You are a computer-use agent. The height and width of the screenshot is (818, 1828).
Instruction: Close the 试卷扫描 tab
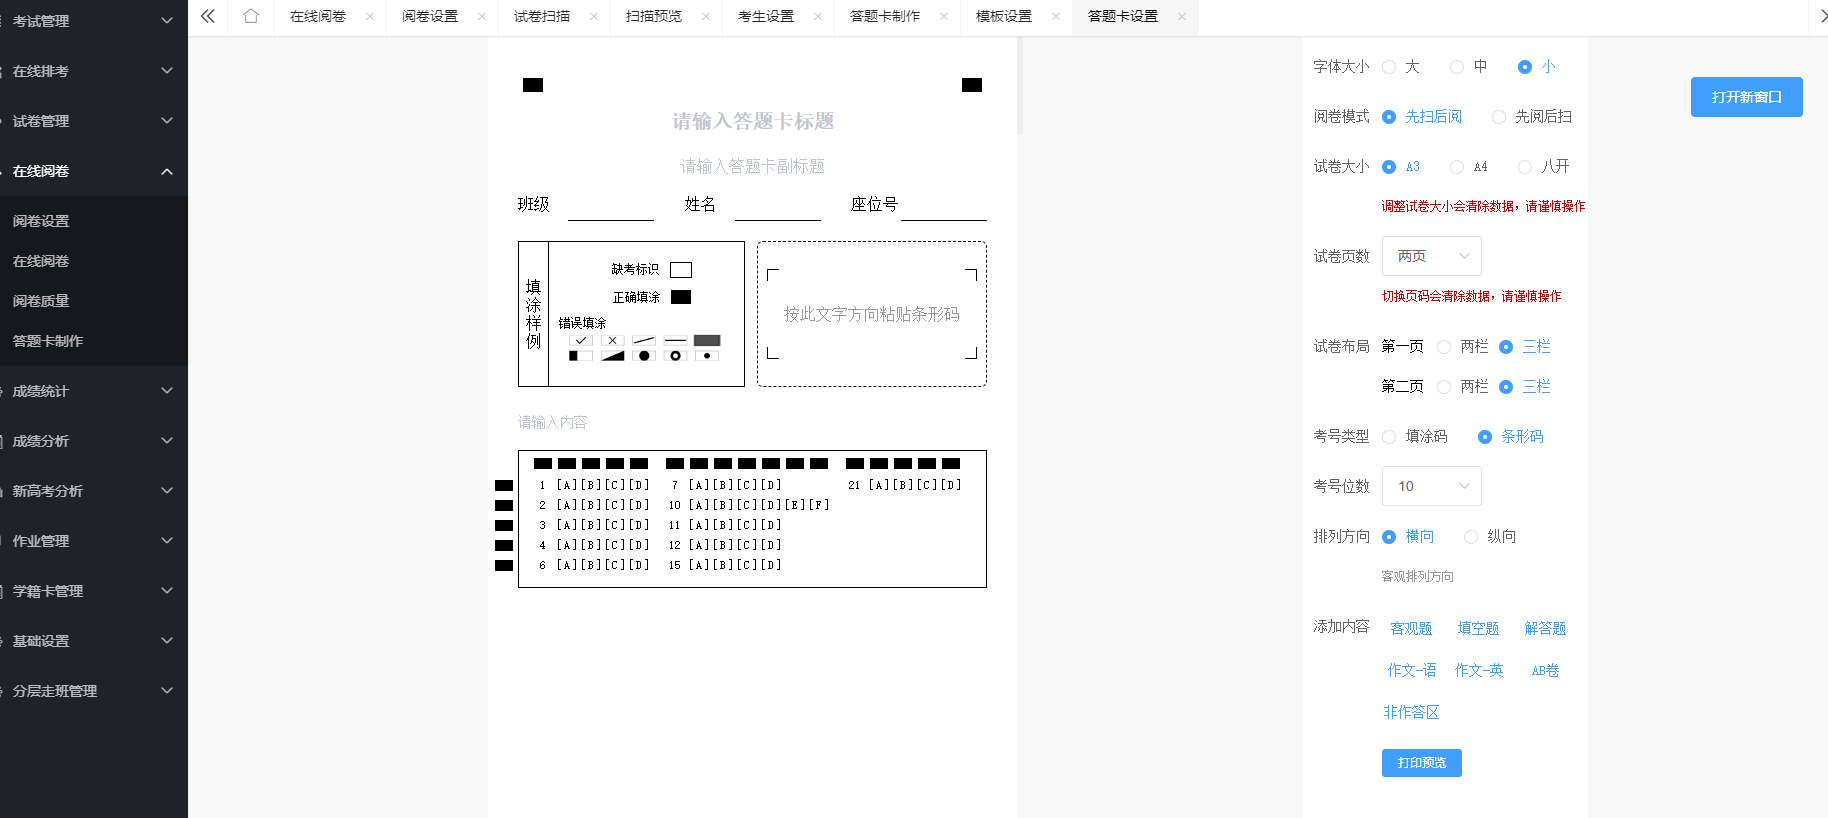coord(594,16)
